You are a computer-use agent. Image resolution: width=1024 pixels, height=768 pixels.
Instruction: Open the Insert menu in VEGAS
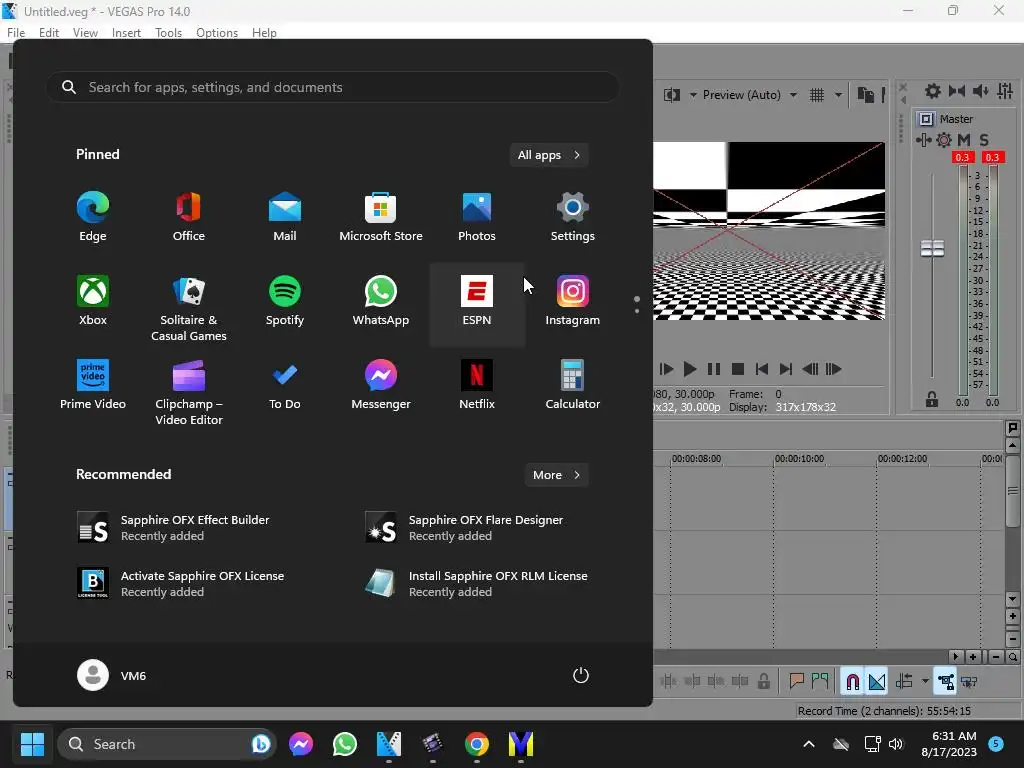coord(126,33)
